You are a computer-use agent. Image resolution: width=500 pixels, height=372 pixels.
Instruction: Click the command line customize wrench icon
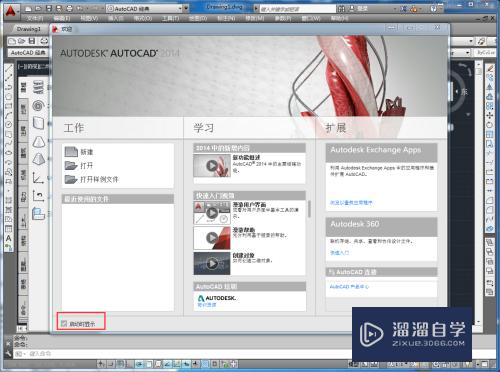coord(8,354)
